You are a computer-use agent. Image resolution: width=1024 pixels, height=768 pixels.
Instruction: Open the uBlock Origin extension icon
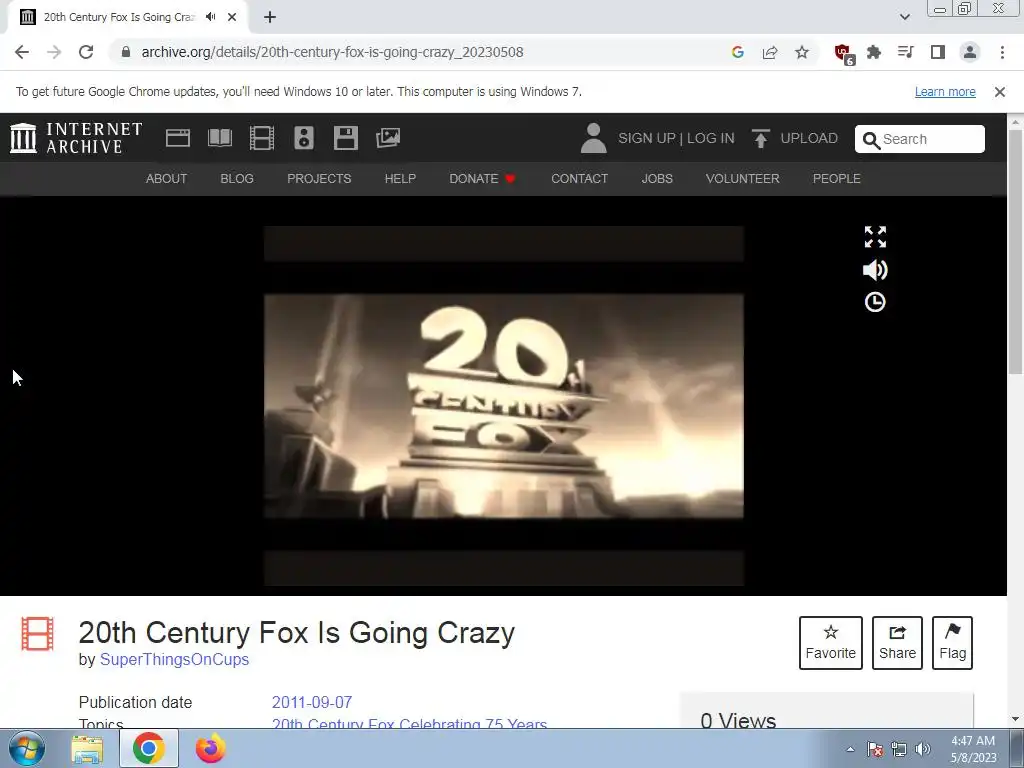(x=844, y=54)
